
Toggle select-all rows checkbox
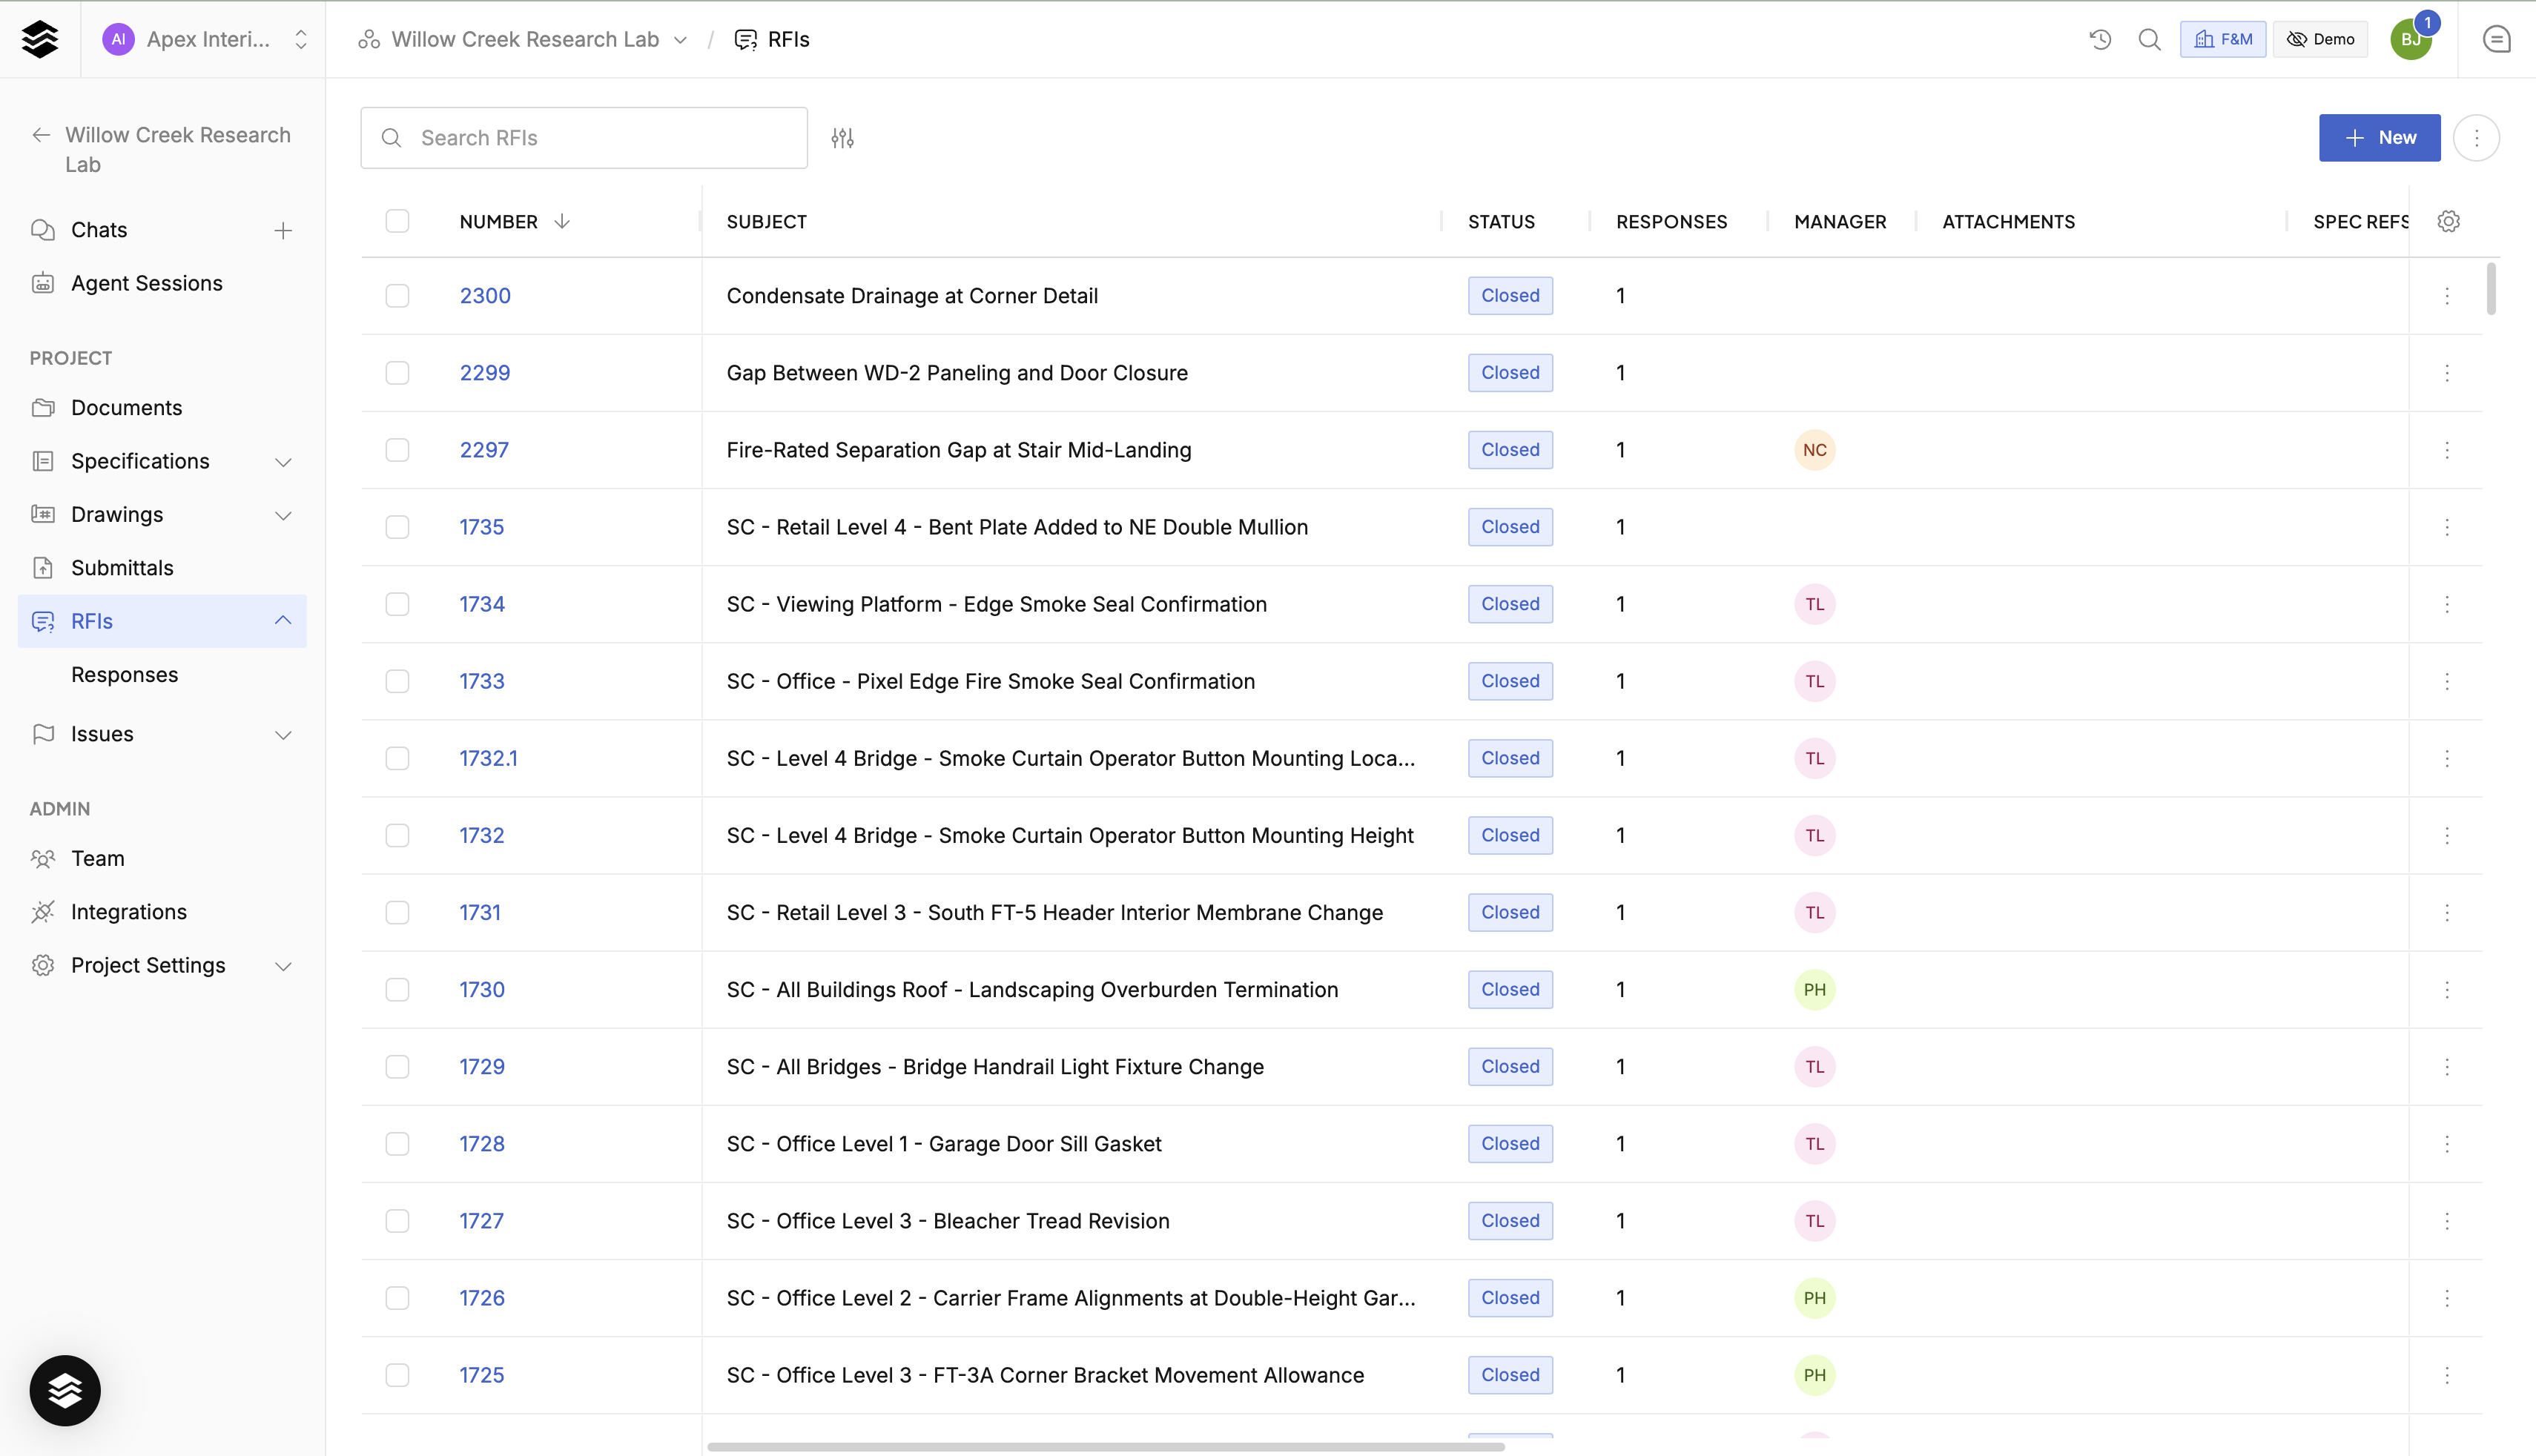397,221
